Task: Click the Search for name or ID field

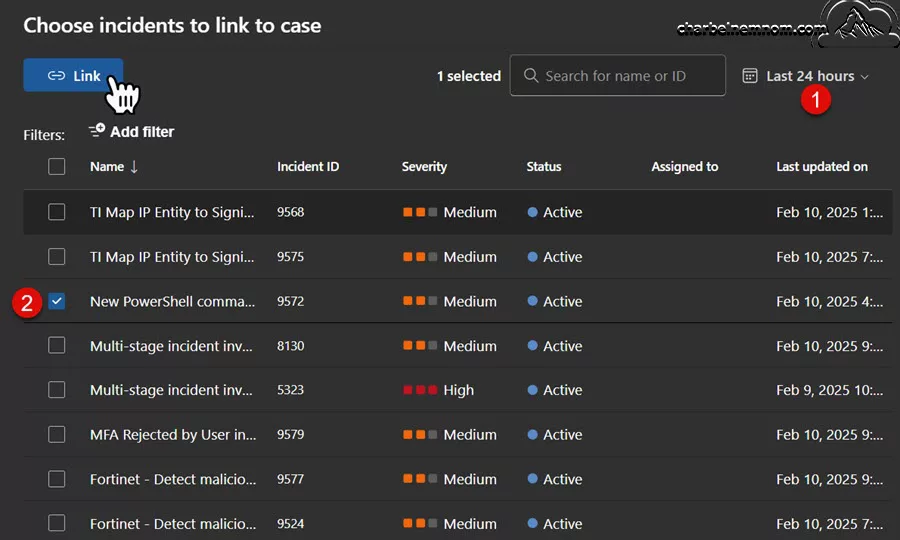Action: 617,75
